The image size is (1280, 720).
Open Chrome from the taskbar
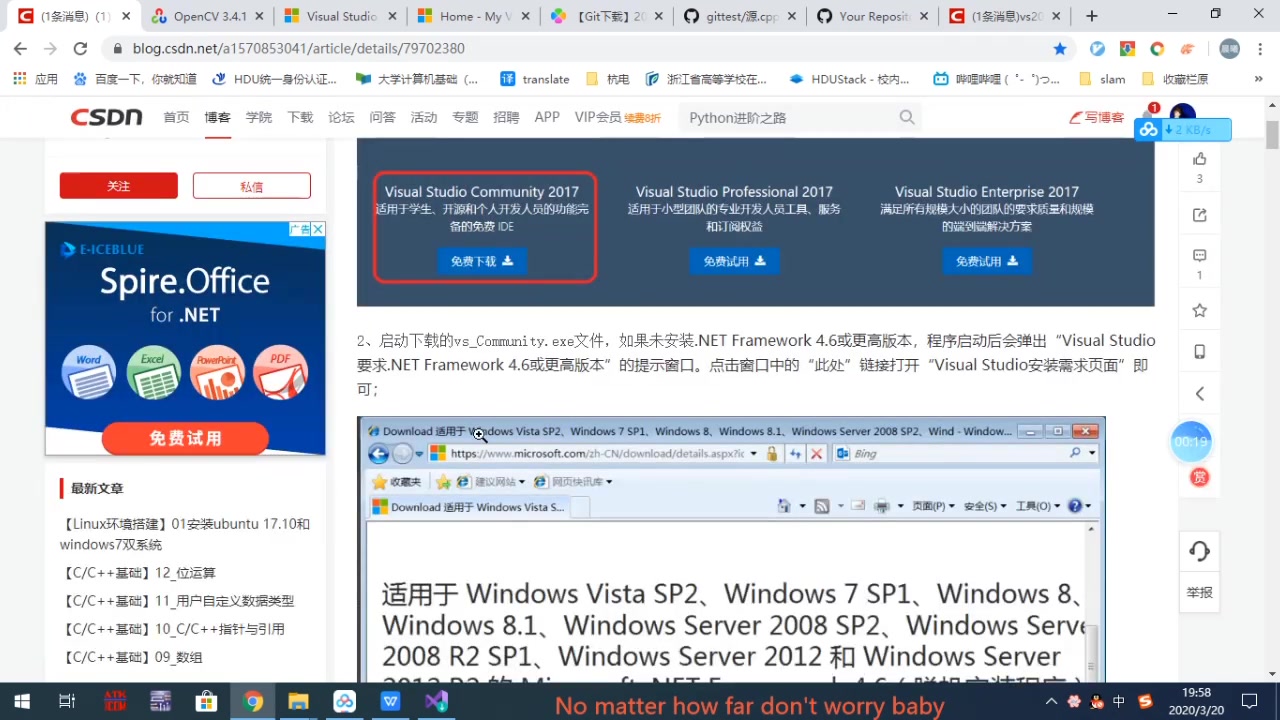(253, 701)
